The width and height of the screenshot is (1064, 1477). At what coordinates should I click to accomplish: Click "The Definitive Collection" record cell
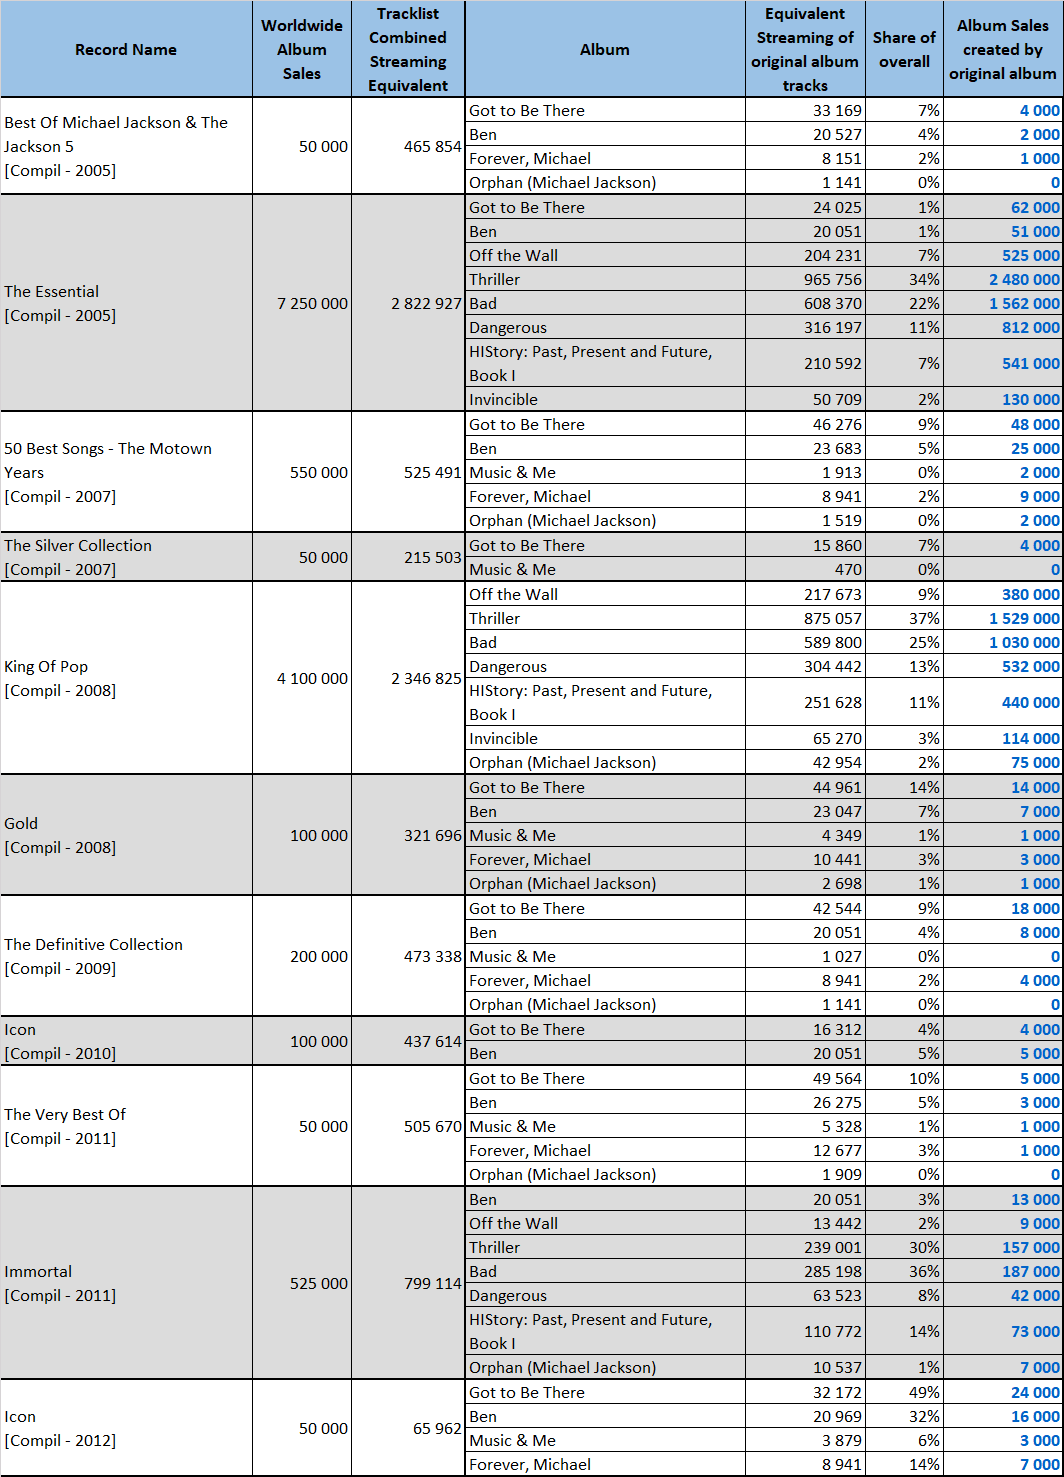tap(126, 956)
